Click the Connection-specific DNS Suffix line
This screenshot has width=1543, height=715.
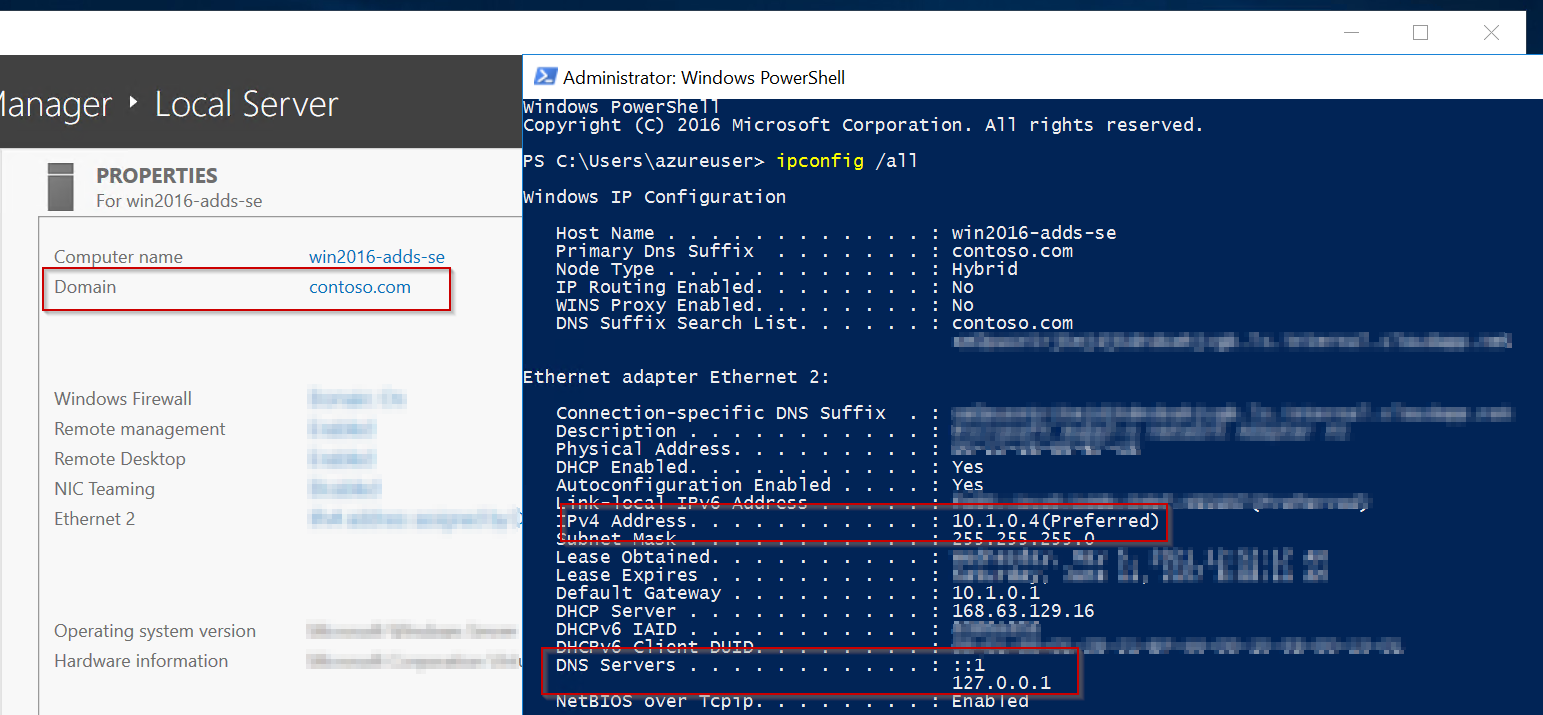[x=1034, y=413]
